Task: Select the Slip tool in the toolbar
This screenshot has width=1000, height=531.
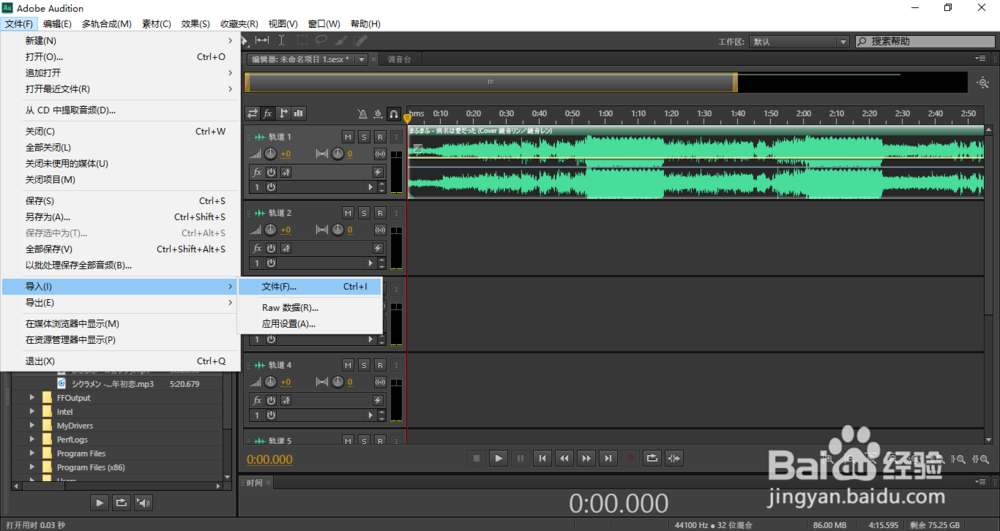Action: pyautogui.click(x=261, y=40)
